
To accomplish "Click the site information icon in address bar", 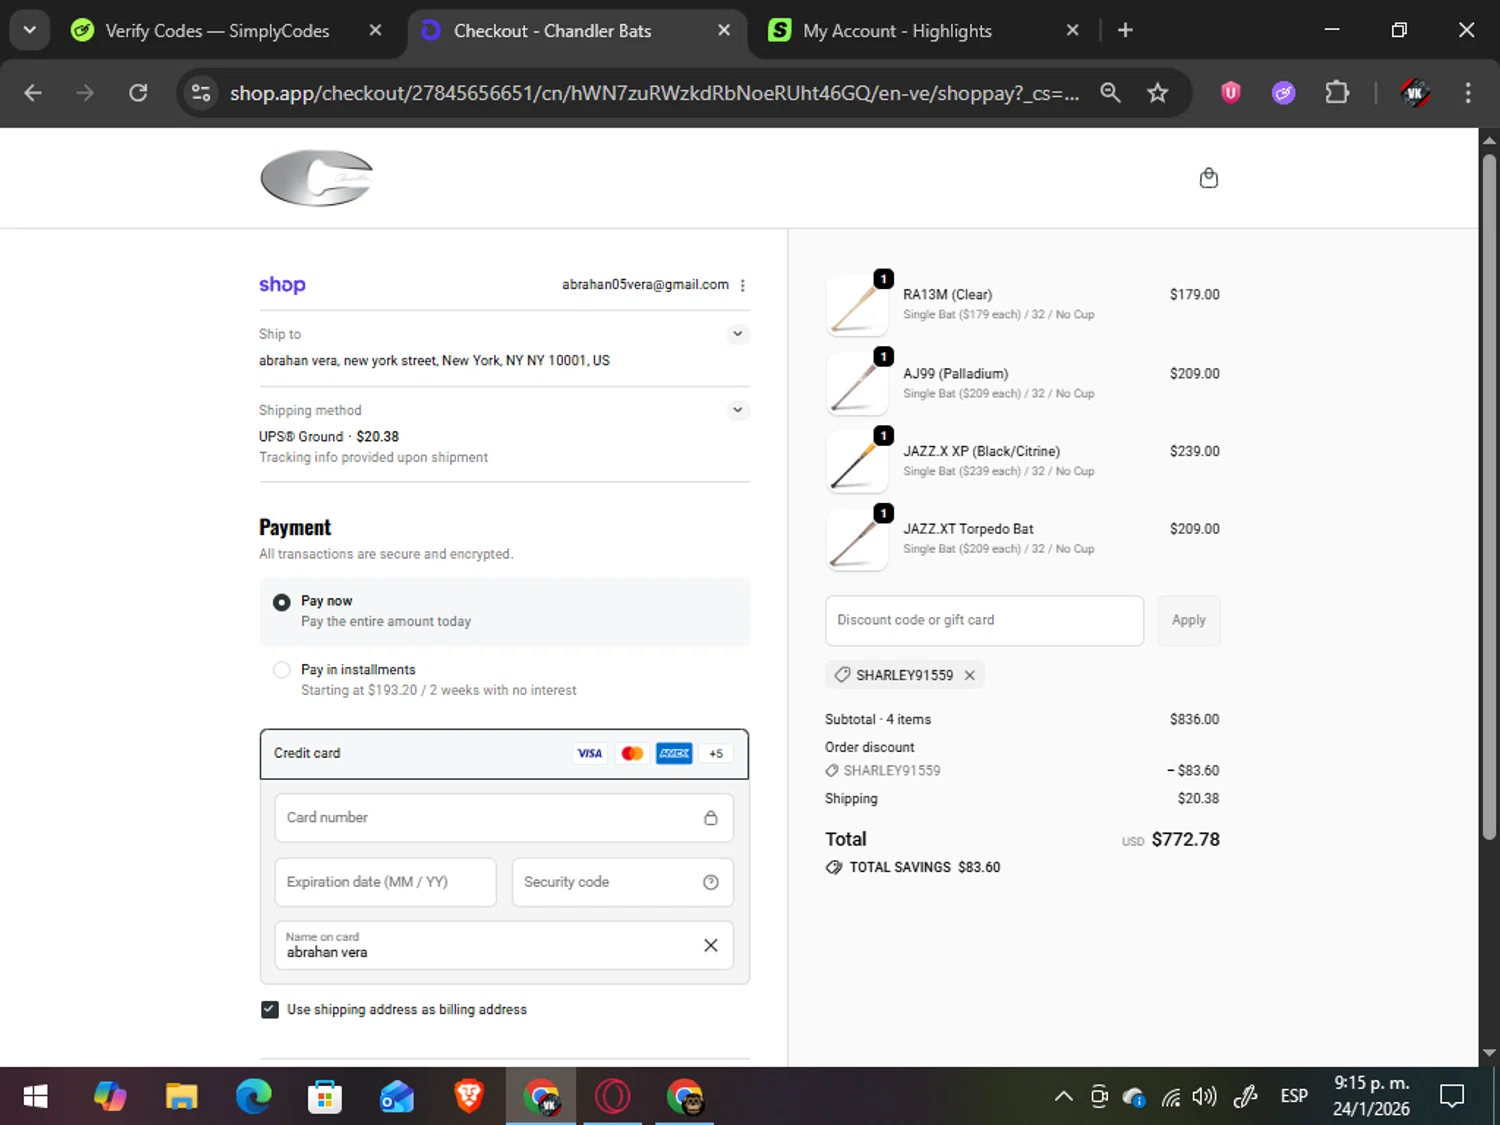I will click(201, 93).
